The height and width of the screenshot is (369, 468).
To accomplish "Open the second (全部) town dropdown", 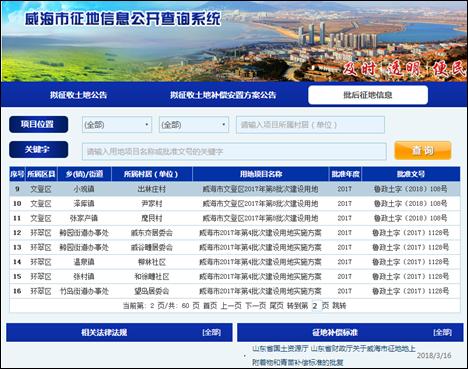I will click(194, 125).
